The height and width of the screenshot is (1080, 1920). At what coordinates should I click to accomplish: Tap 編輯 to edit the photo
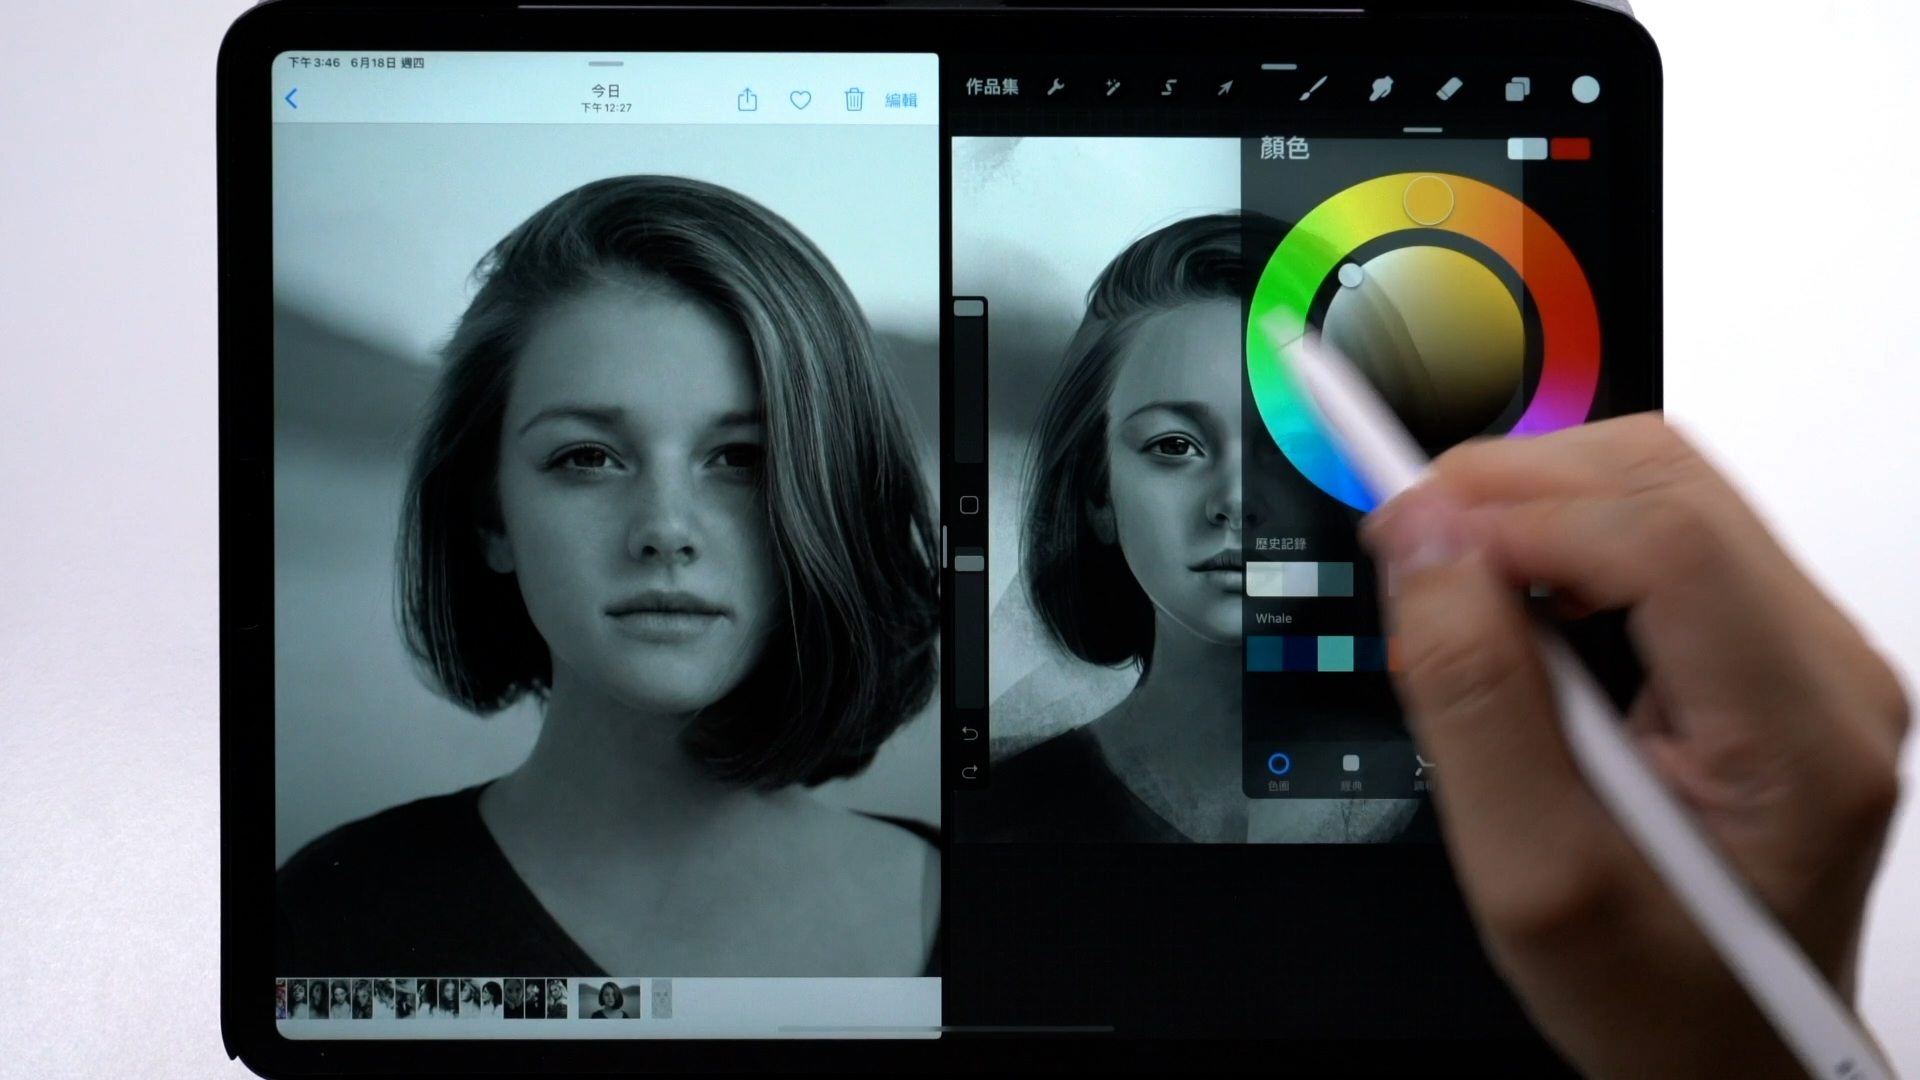click(x=901, y=100)
